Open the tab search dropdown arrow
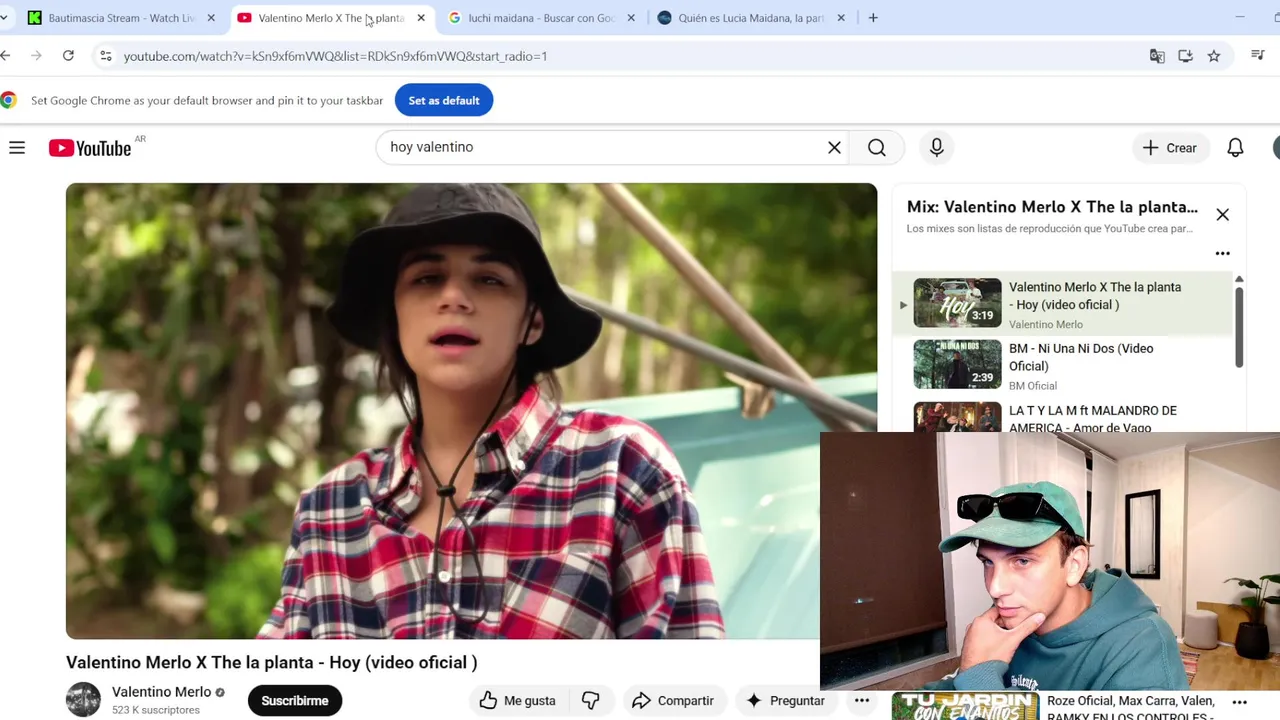Image resolution: width=1280 pixels, height=720 pixels. point(5,18)
